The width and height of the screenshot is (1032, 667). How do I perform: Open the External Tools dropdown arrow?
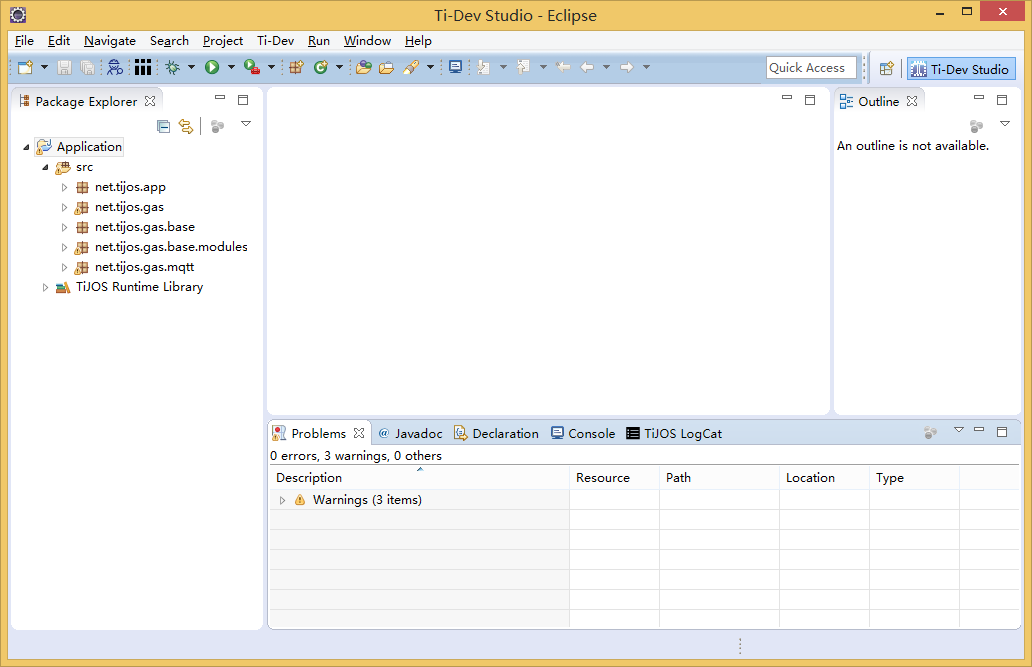(271, 67)
